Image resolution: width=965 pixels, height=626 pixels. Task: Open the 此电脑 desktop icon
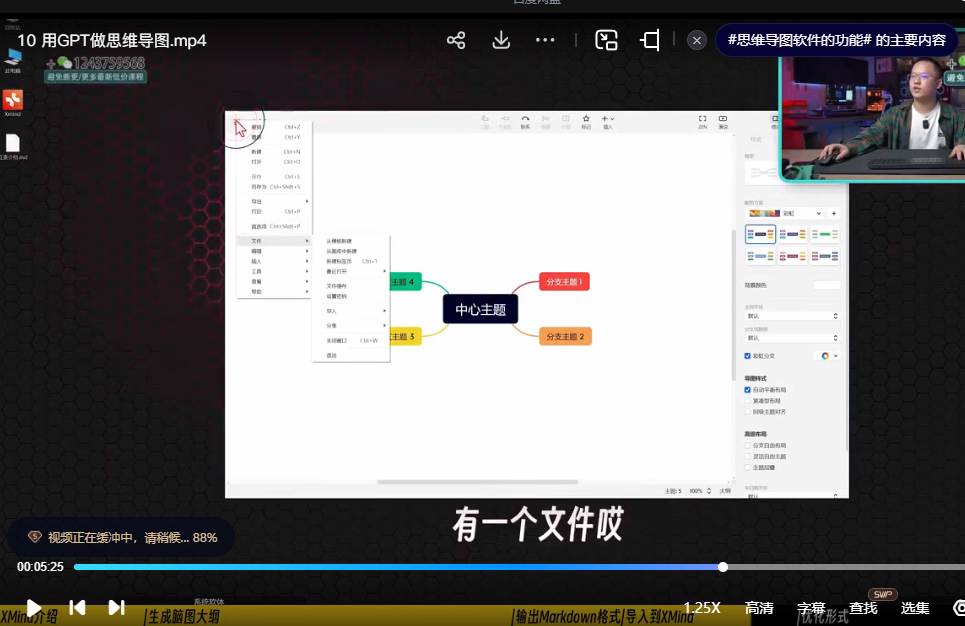point(12,62)
